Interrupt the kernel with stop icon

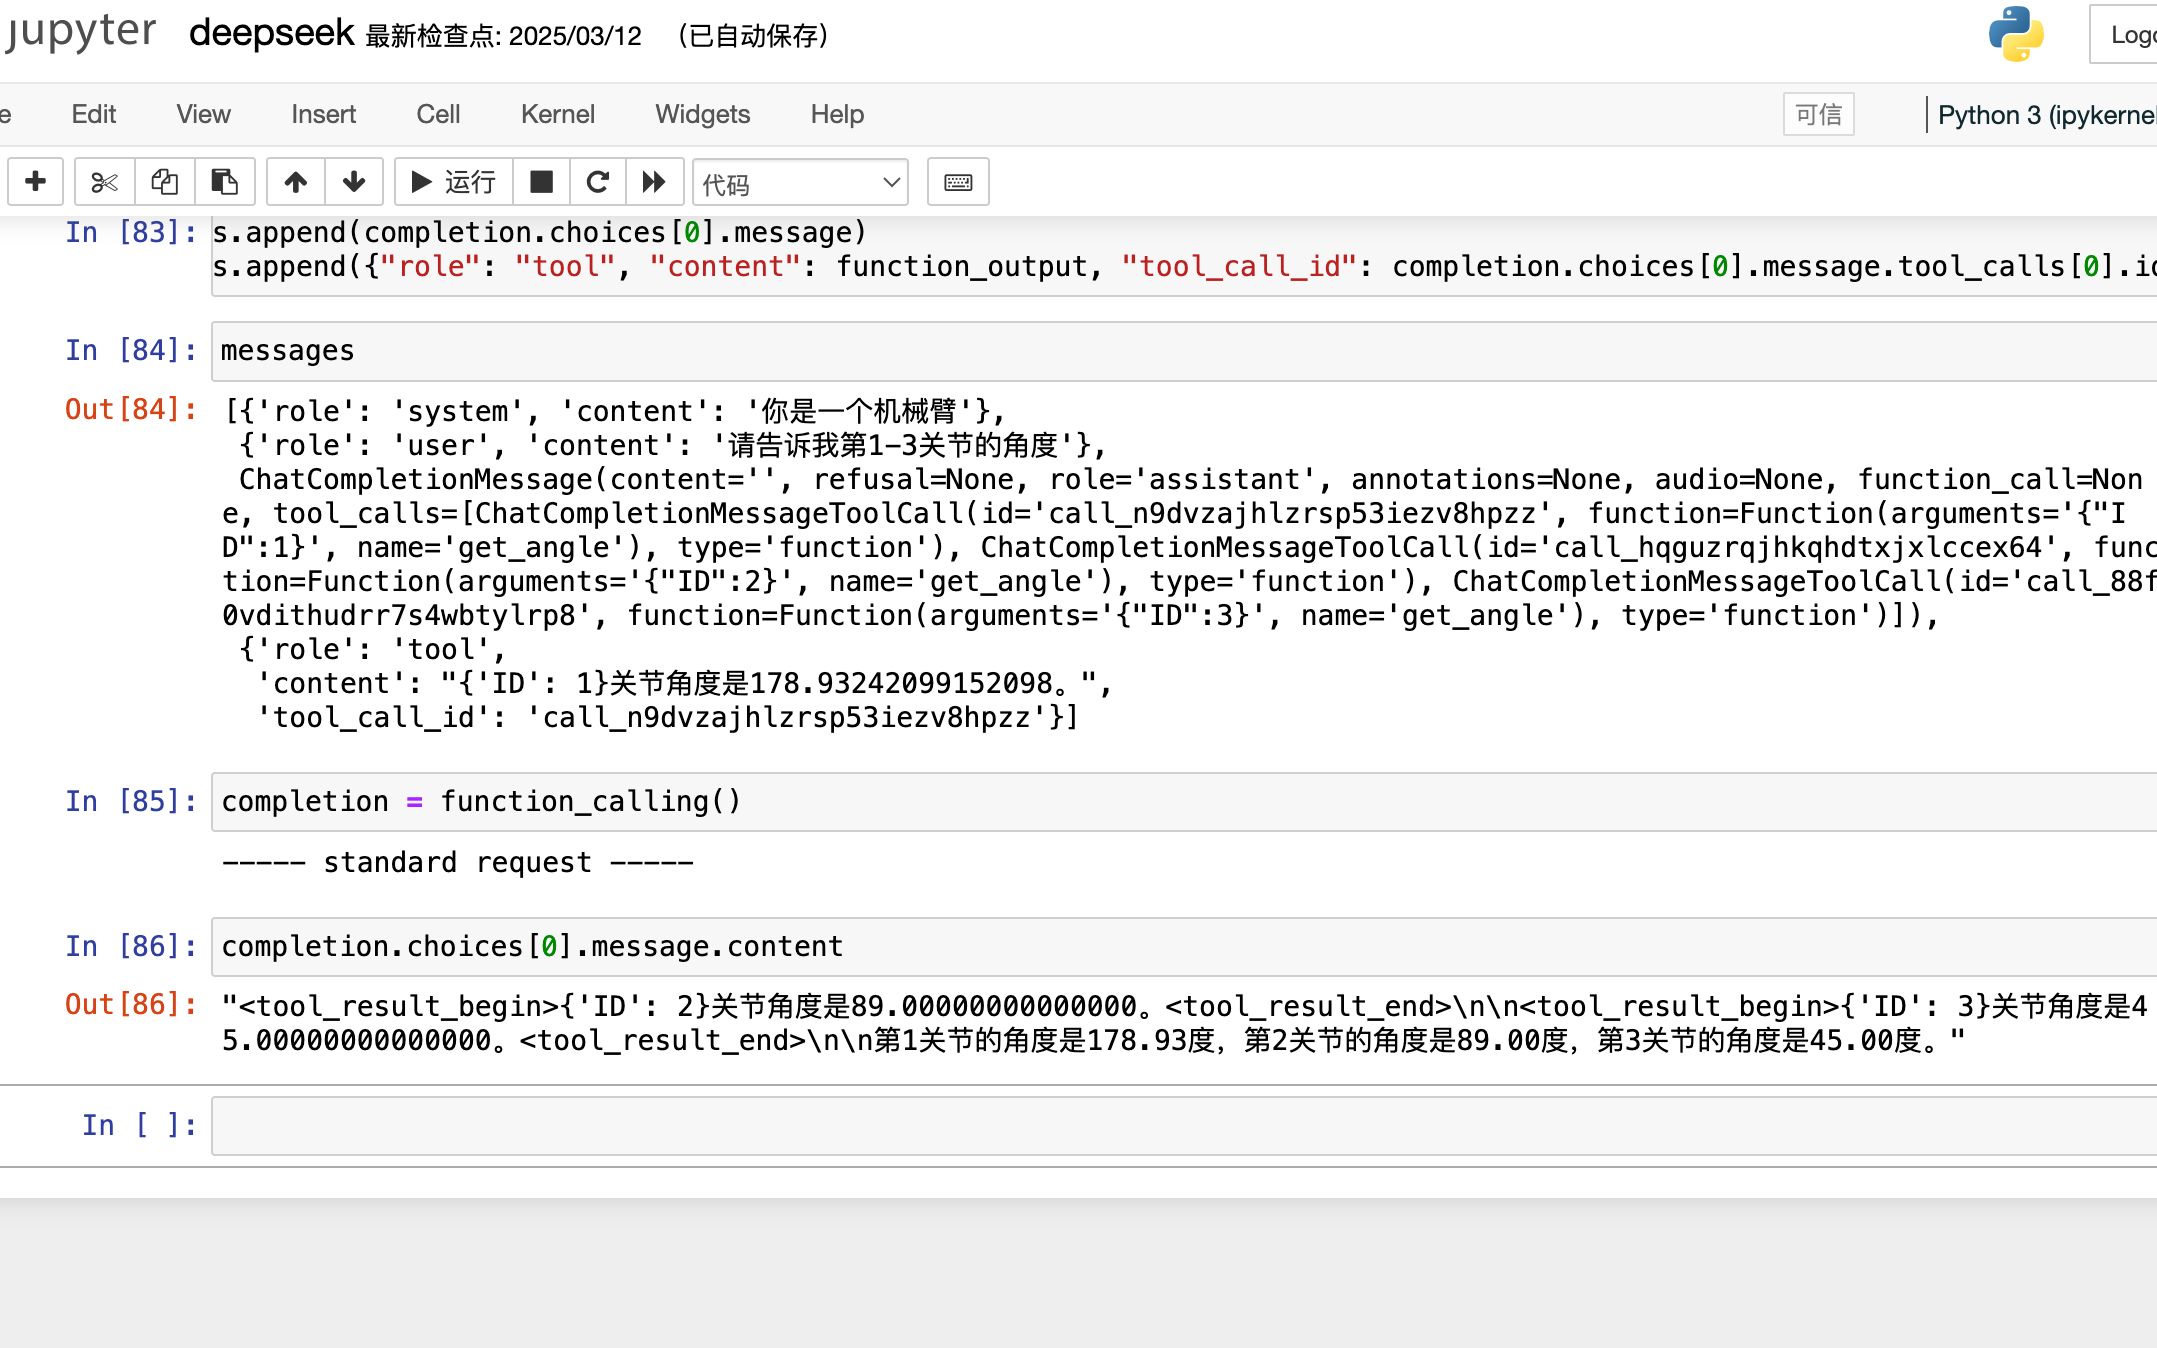click(x=541, y=182)
